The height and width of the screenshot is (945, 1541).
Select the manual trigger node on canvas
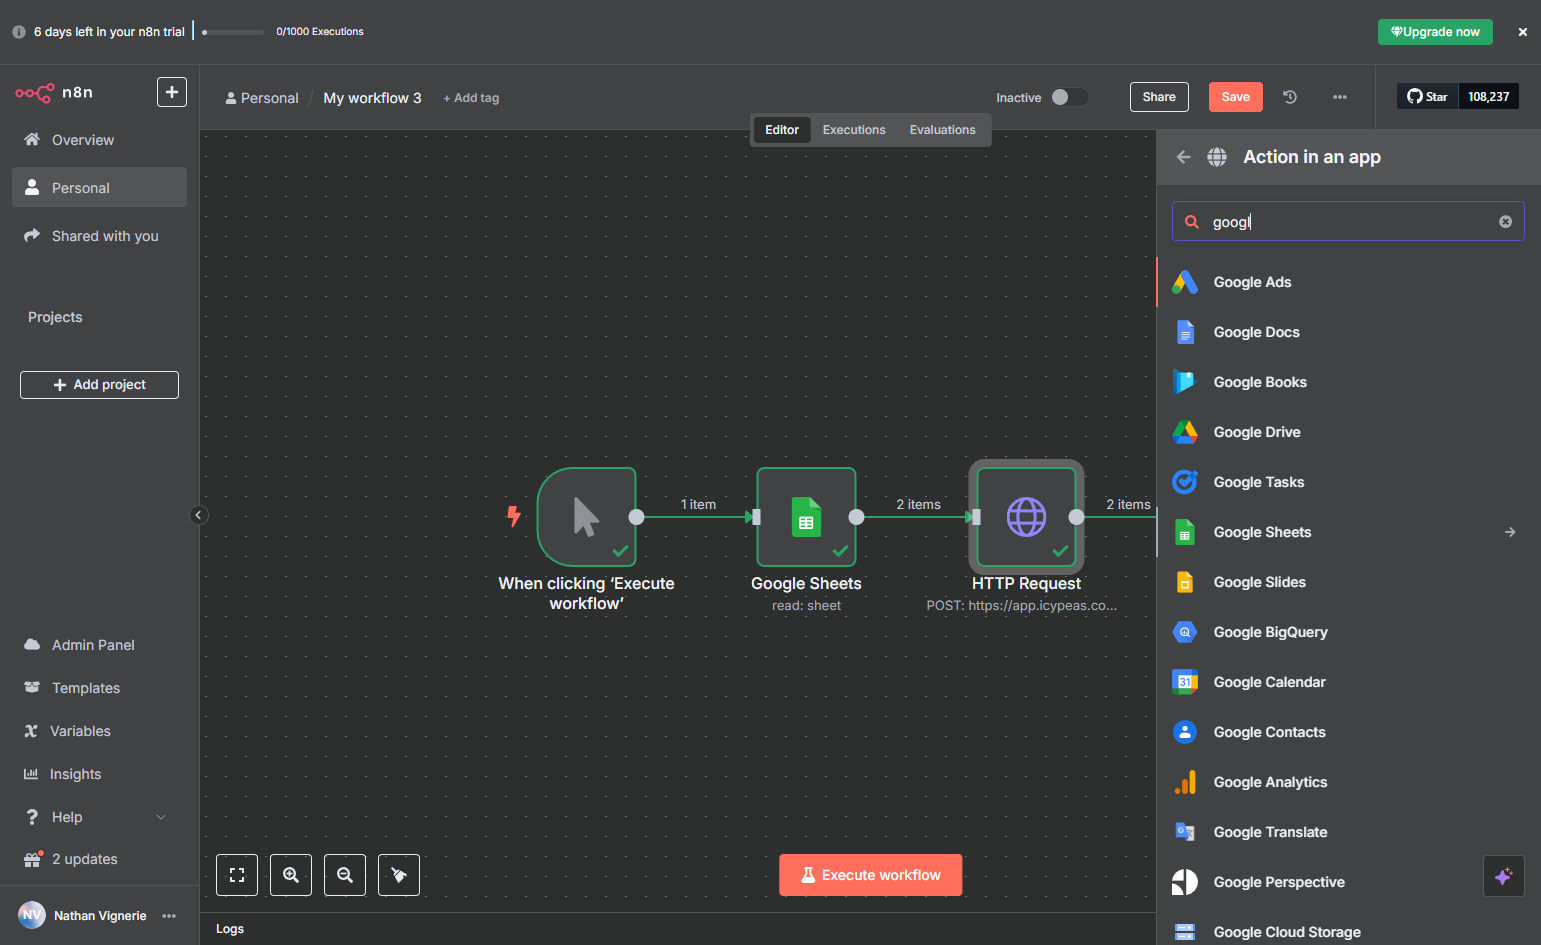(587, 517)
